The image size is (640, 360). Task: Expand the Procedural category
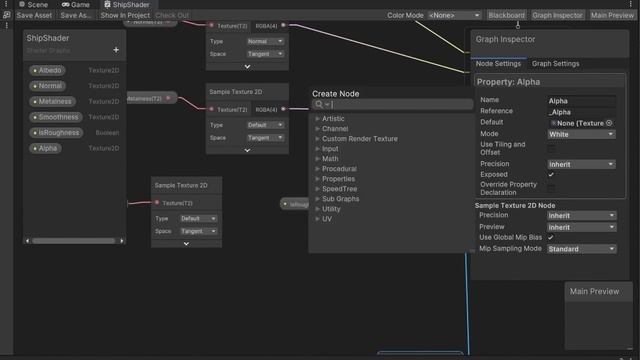point(317,169)
